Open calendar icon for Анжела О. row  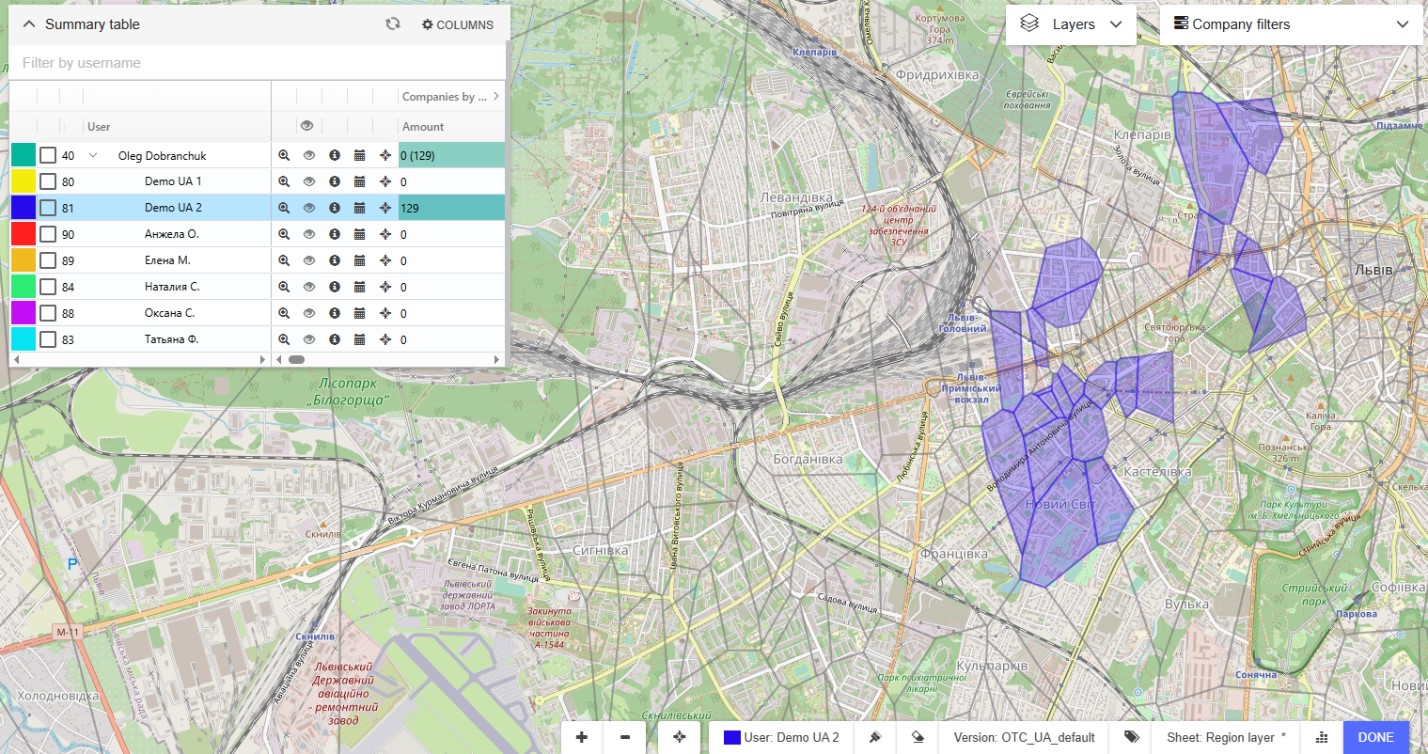pos(360,234)
